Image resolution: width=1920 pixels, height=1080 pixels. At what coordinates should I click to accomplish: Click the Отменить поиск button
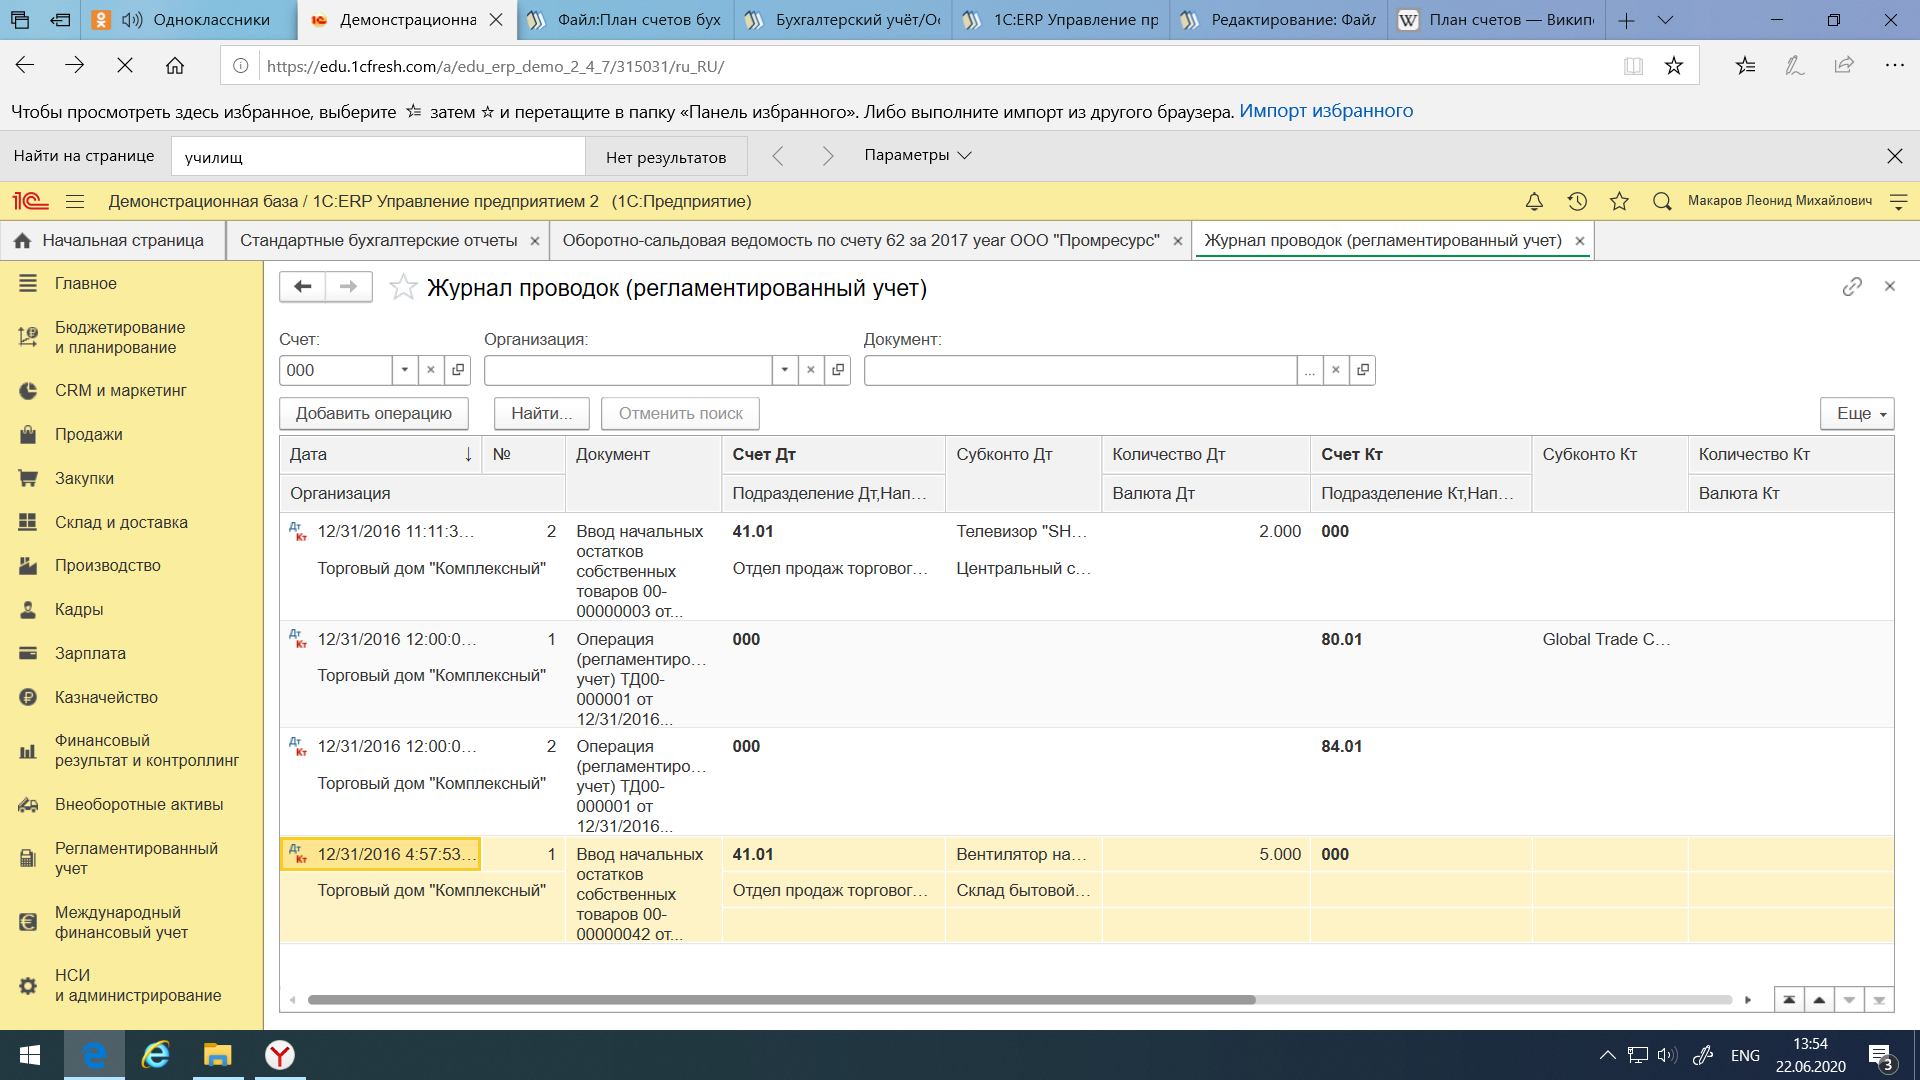coord(681,413)
